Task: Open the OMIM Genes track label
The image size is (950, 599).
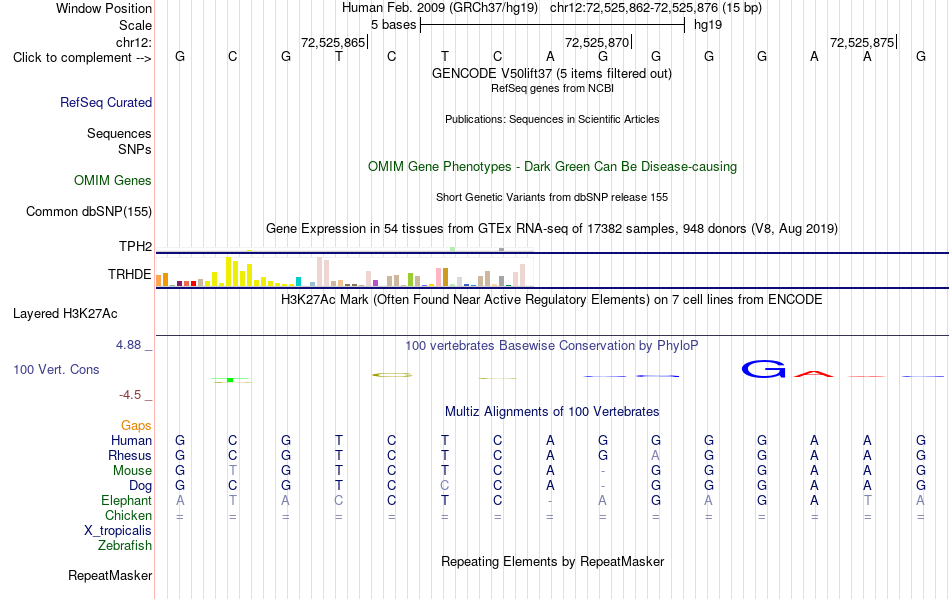Action: pyautogui.click(x=113, y=180)
